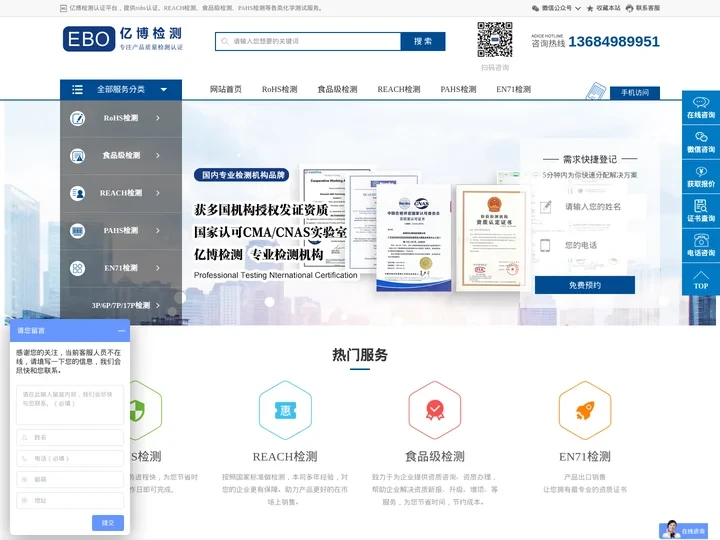
Task: Expand REACH检测 sidebar chevron
Action: [x=158, y=193]
